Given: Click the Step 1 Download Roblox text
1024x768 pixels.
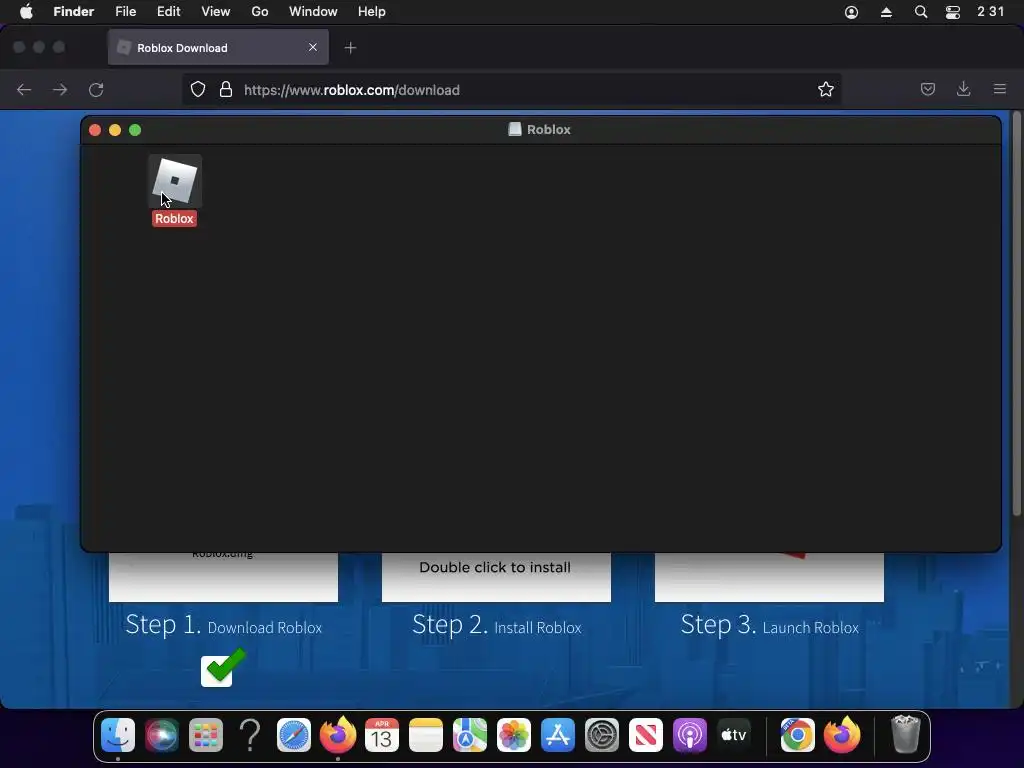Looking at the screenshot, I should [223, 625].
